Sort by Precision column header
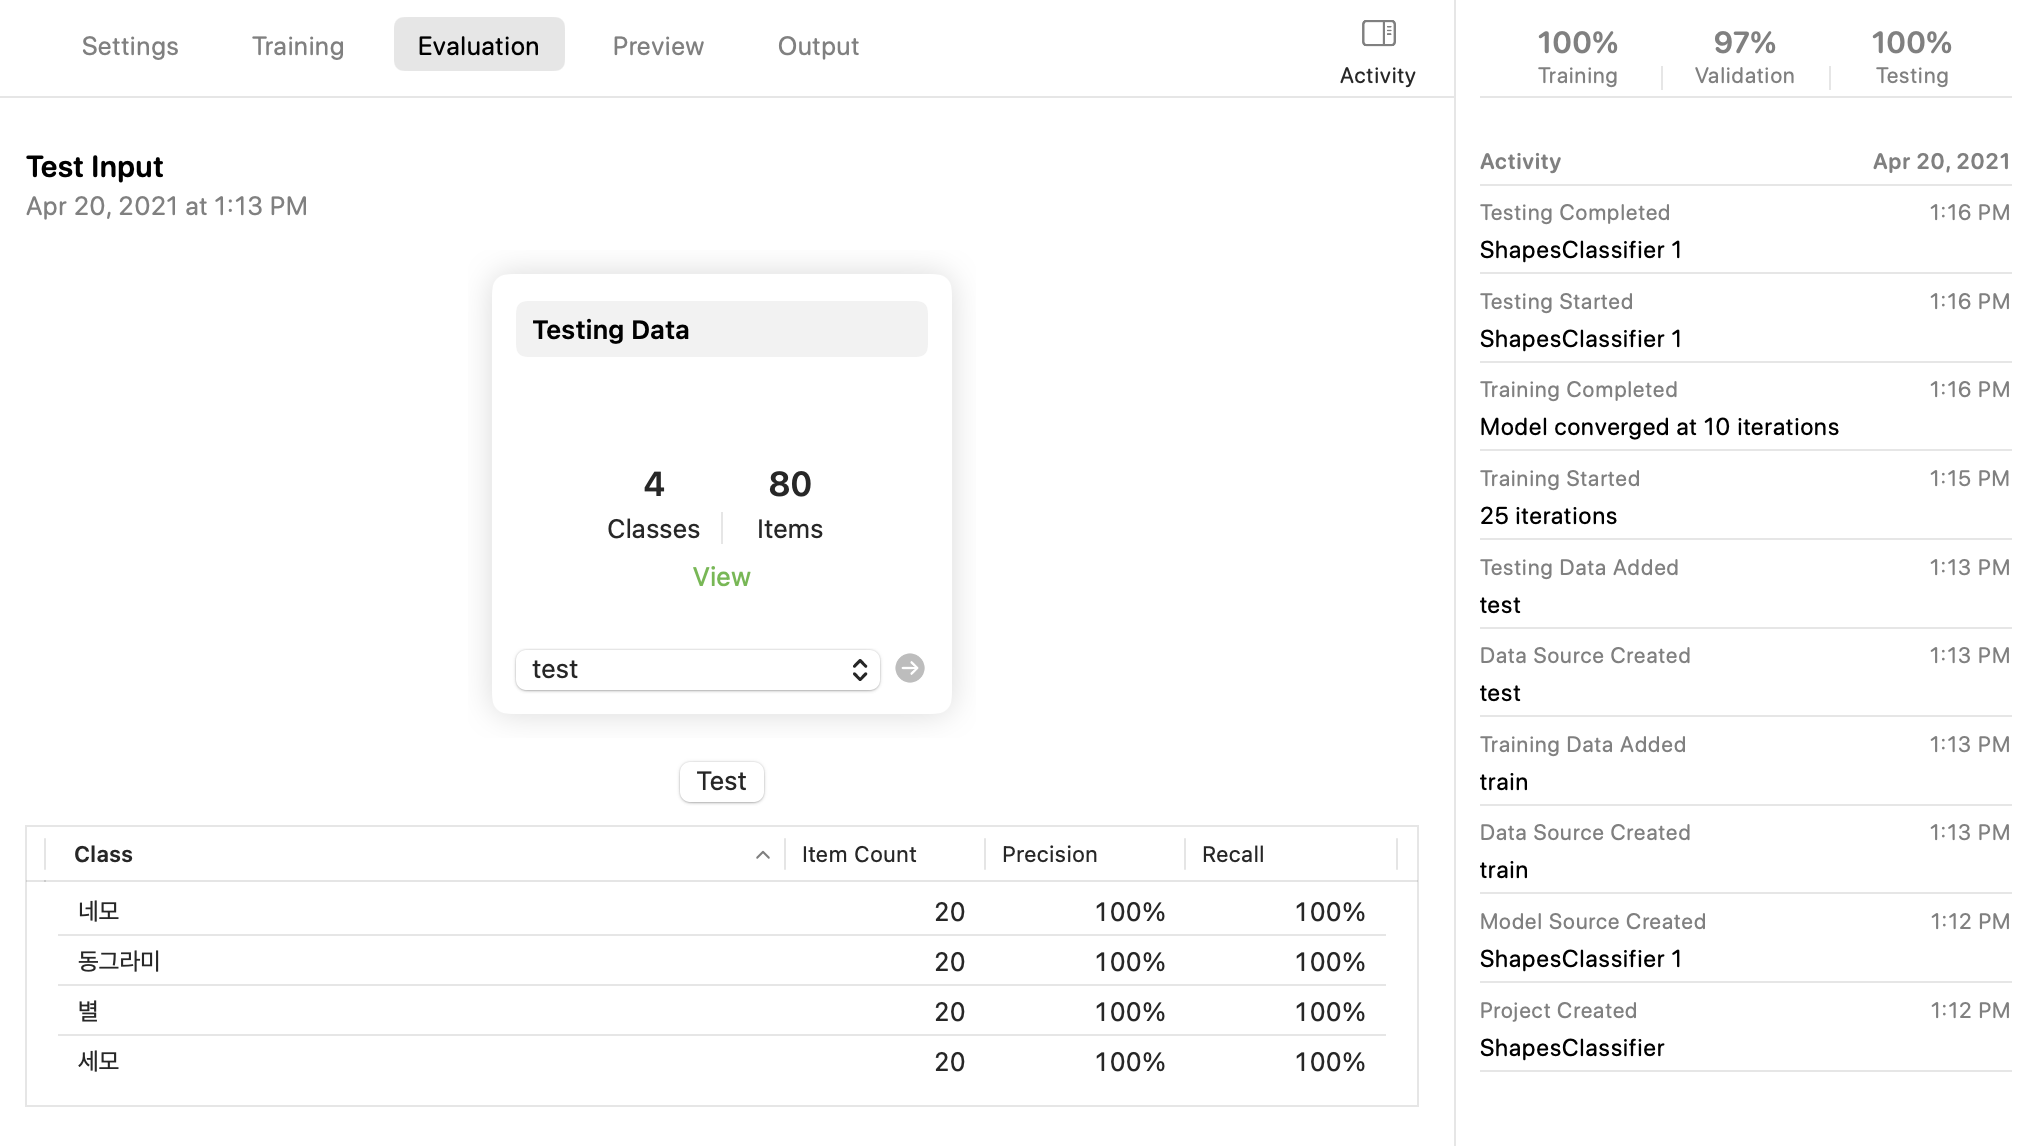The width and height of the screenshot is (2030, 1146). tap(1049, 855)
